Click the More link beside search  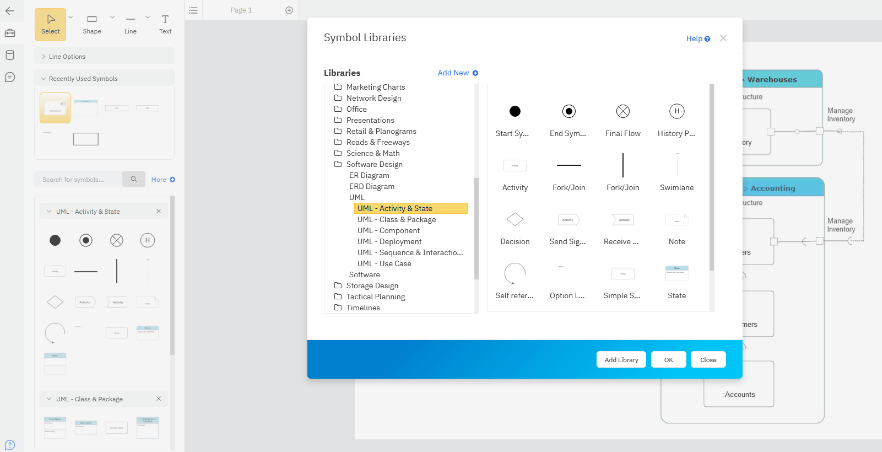coord(163,180)
